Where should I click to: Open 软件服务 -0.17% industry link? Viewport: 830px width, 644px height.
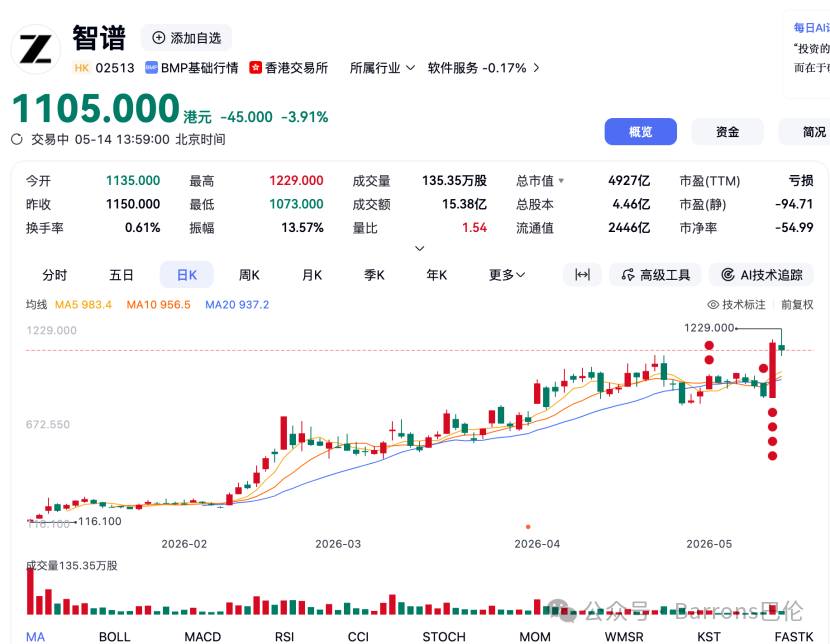(x=477, y=68)
